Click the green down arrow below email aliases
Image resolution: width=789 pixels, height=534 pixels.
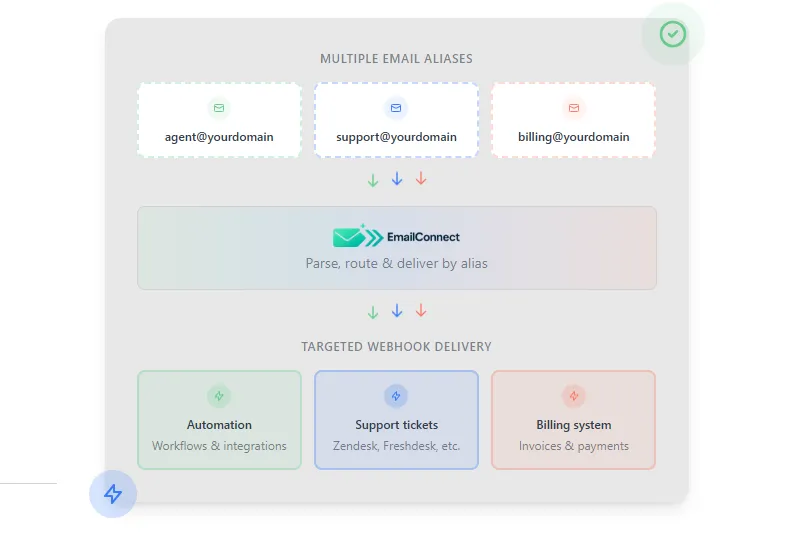coord(373,180)
